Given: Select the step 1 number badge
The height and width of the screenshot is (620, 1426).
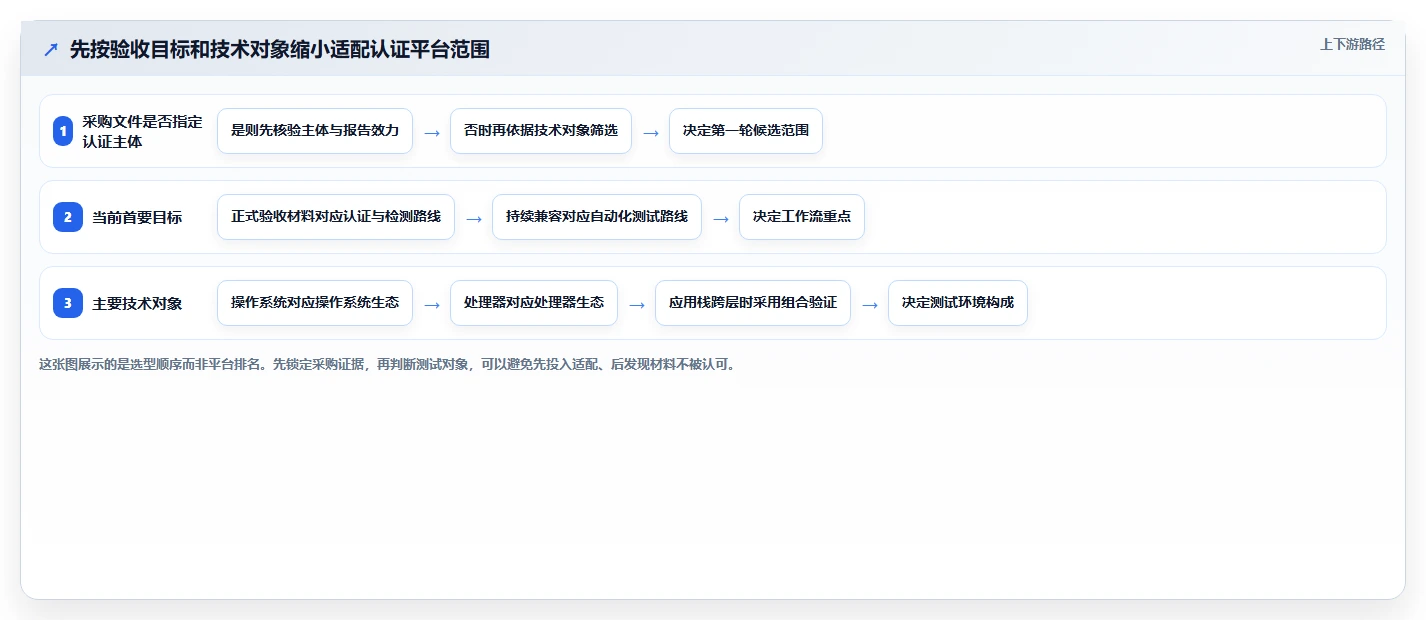Looking at the screenshot, I should coord(63,131).
